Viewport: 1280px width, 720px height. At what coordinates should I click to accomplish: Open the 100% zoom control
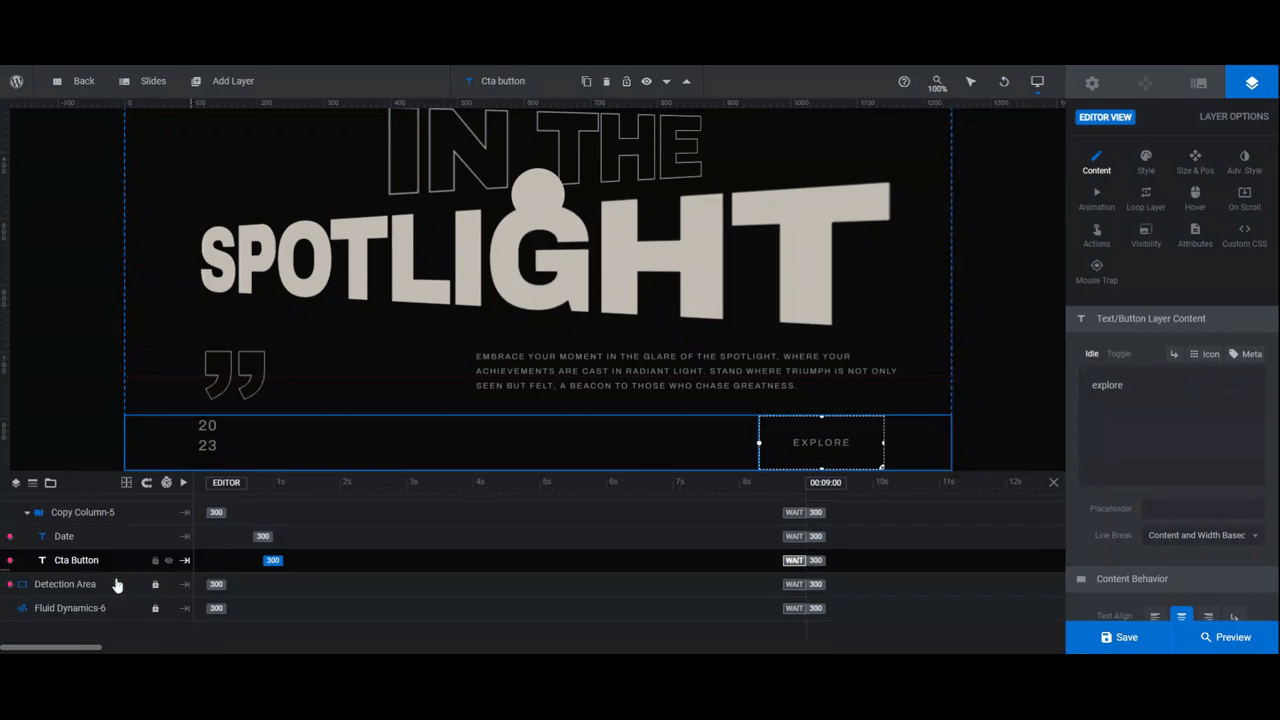coord(937,83)
